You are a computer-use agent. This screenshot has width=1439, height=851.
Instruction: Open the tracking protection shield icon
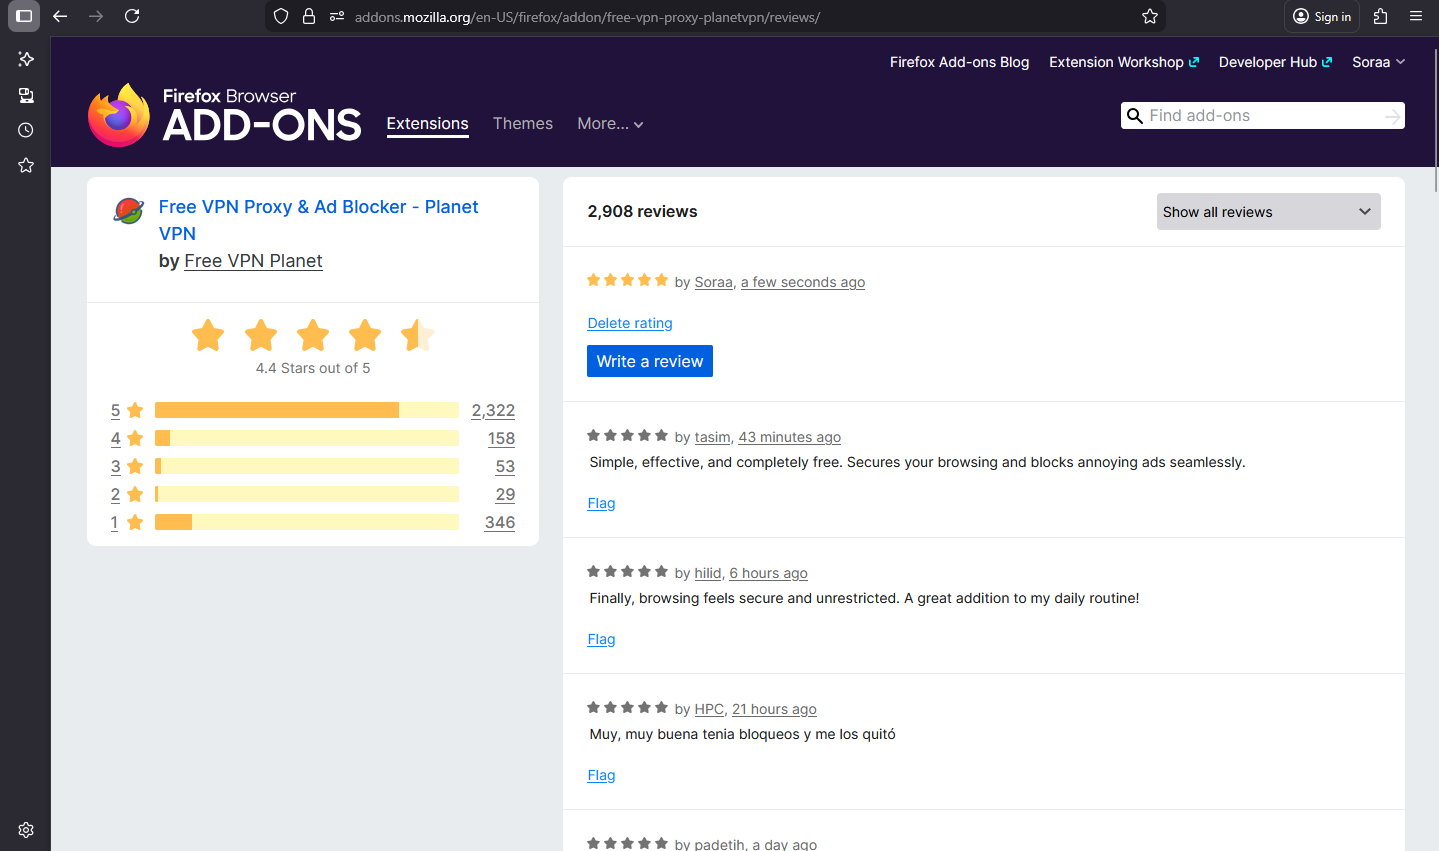point(281,16)
